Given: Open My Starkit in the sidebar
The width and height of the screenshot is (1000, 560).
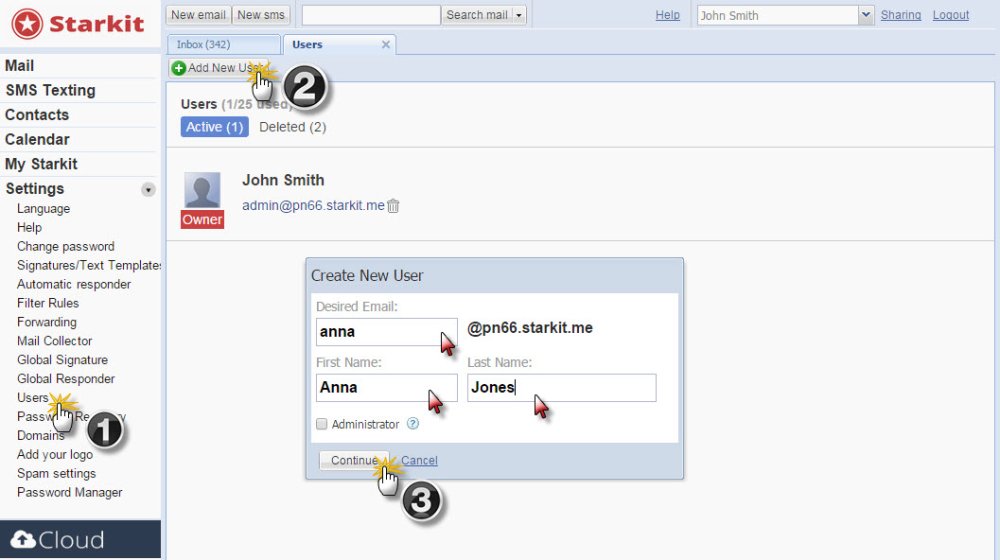Looking at the screenshot, I should pyautogui.click(x=41, y=164).
